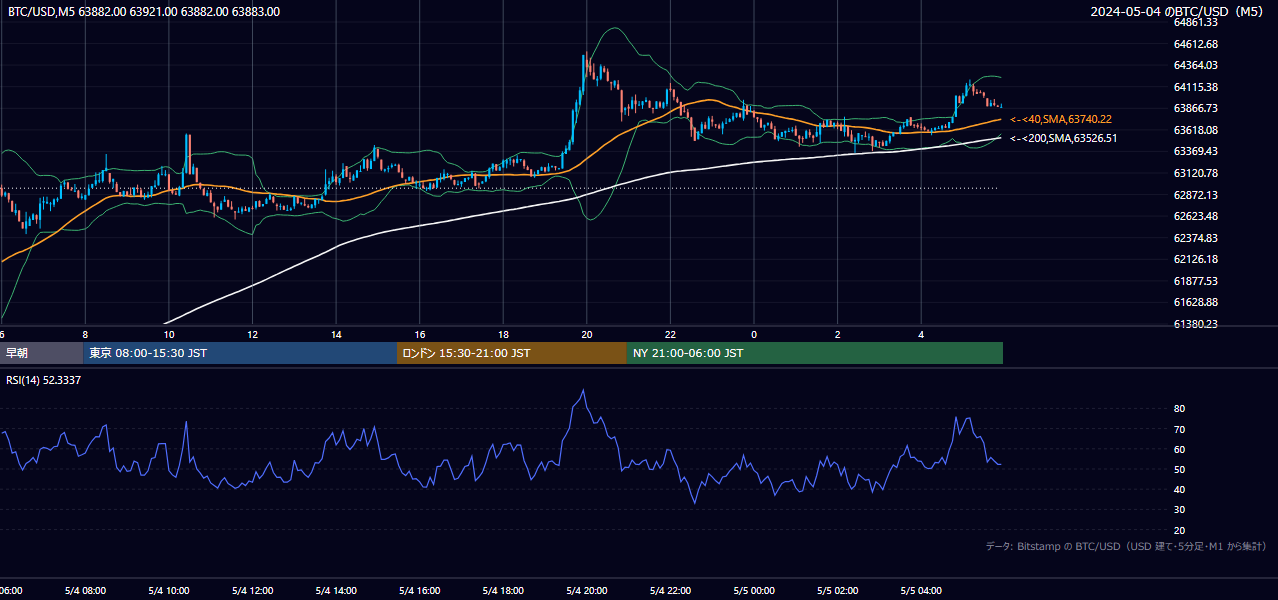Click hour label 8 under the price chart
This screenshot has height=600, width=1278.
coord(85,334)
